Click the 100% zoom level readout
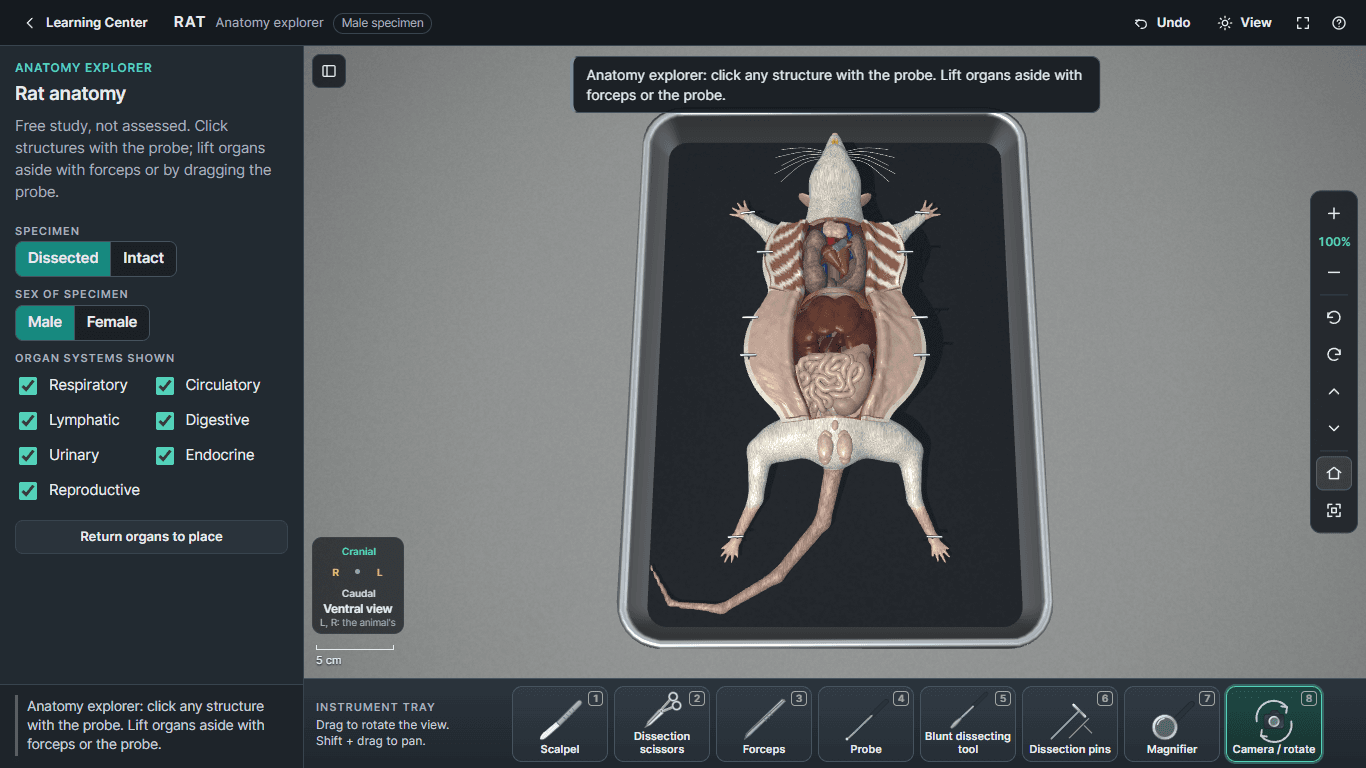Viewport: 1366px width, 768px height. pyautogui.click(x=1334, y=242)
